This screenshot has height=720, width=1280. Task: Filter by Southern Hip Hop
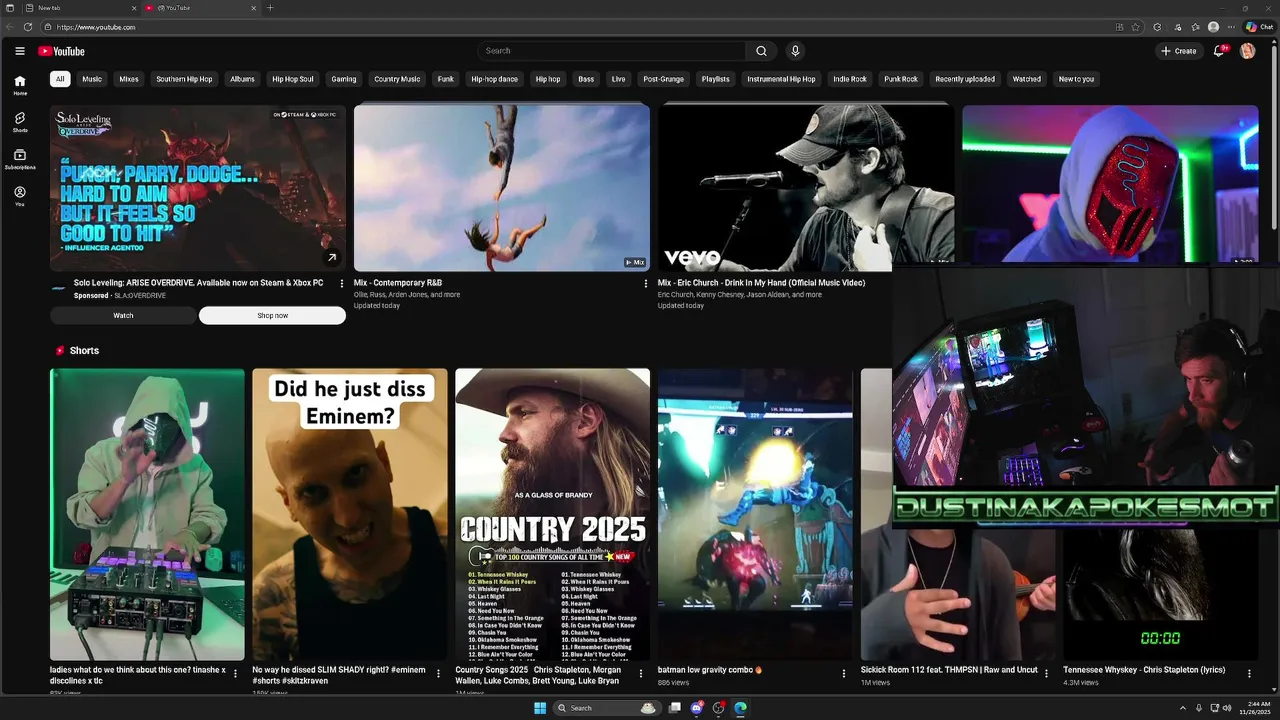pos(184,79)
